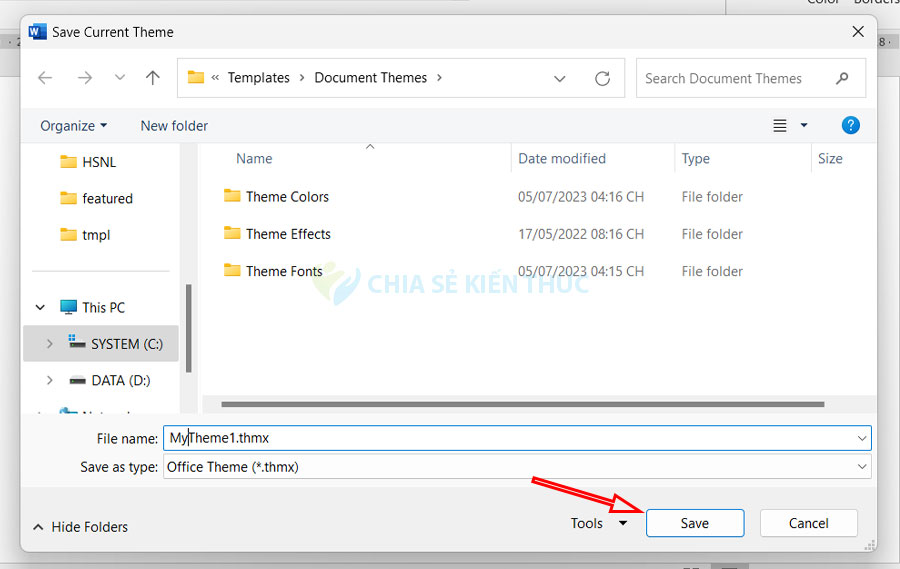Expand the address bar history dropdown
Image resolution: width=900 pixels, height=569 pixels.
click(x=560, y=78)
